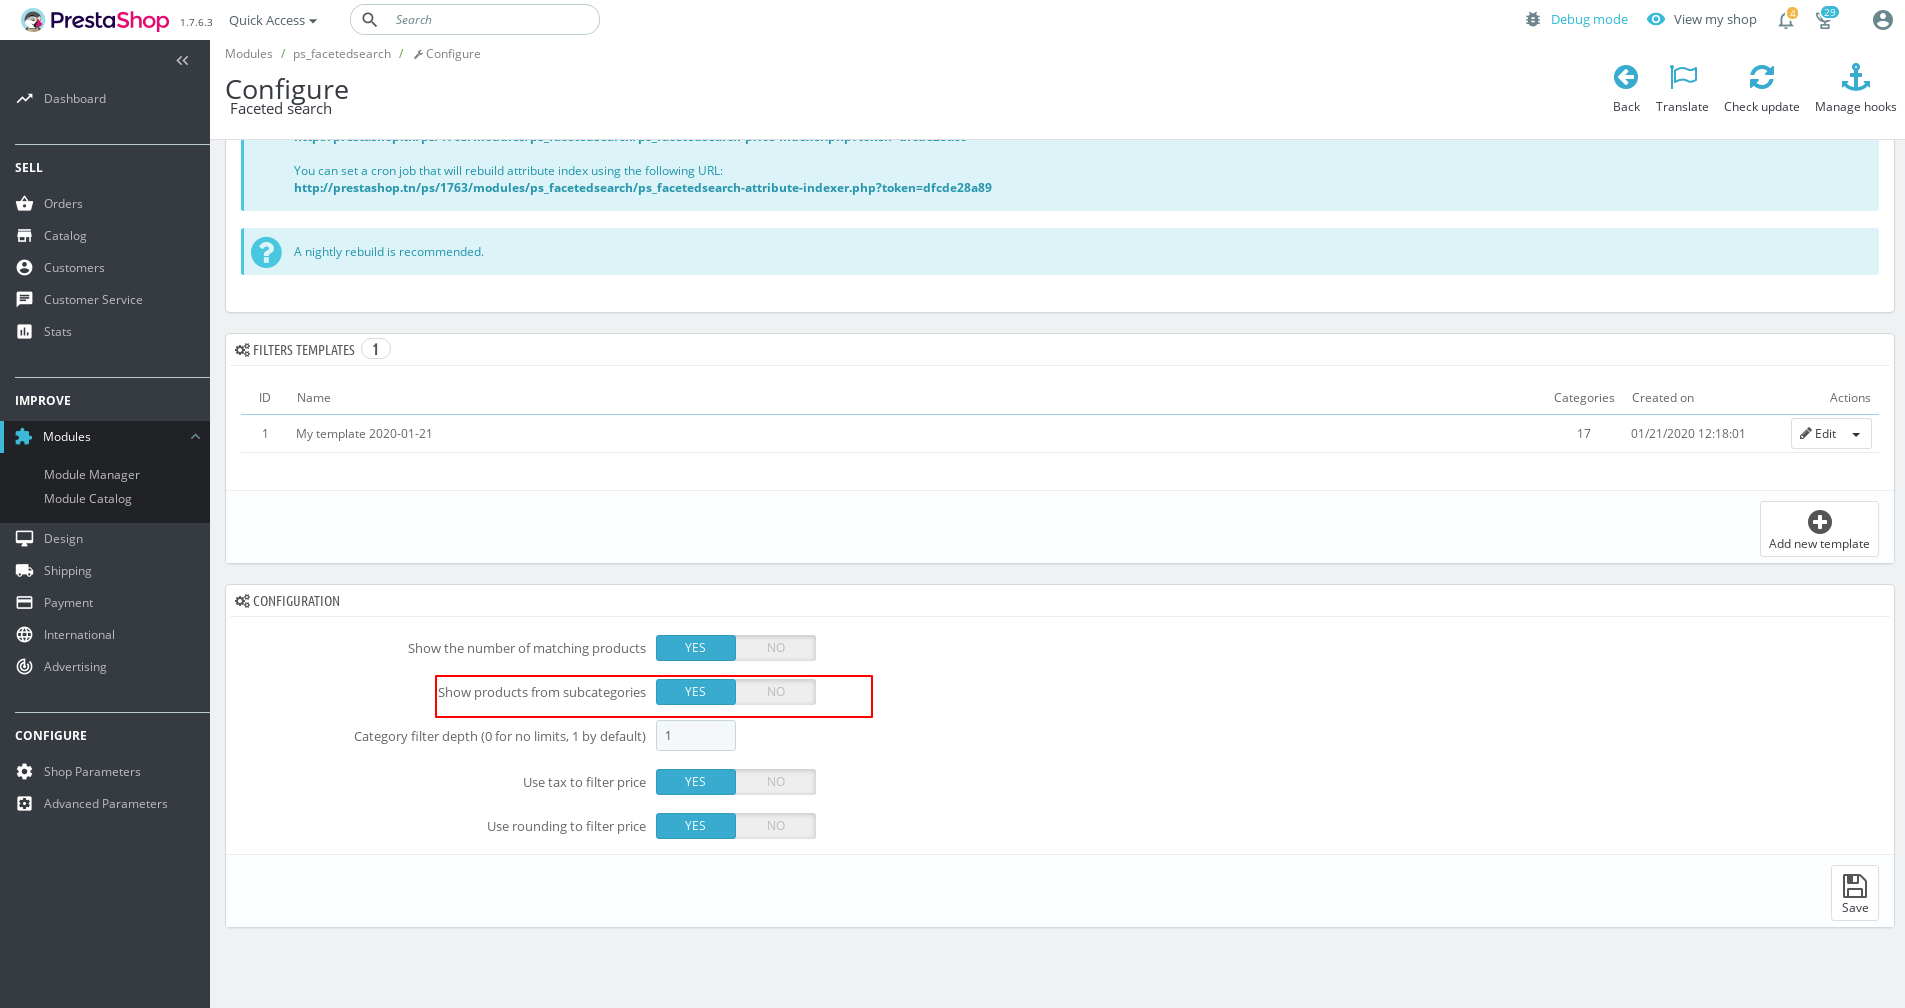The width and height of the screenshot is (1905, 1008).
Task: Click the Orders basket icon
Action: (x=25, y=204)
